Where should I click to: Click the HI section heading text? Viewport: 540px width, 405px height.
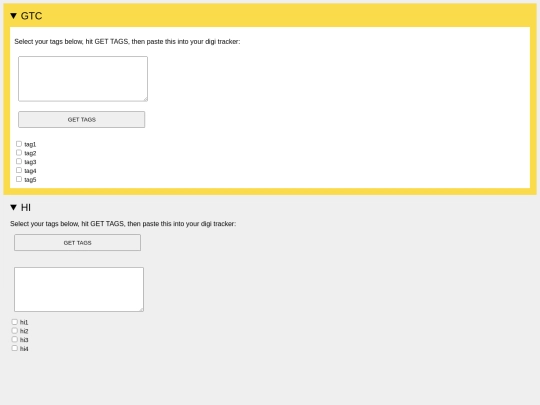(26, 207)
